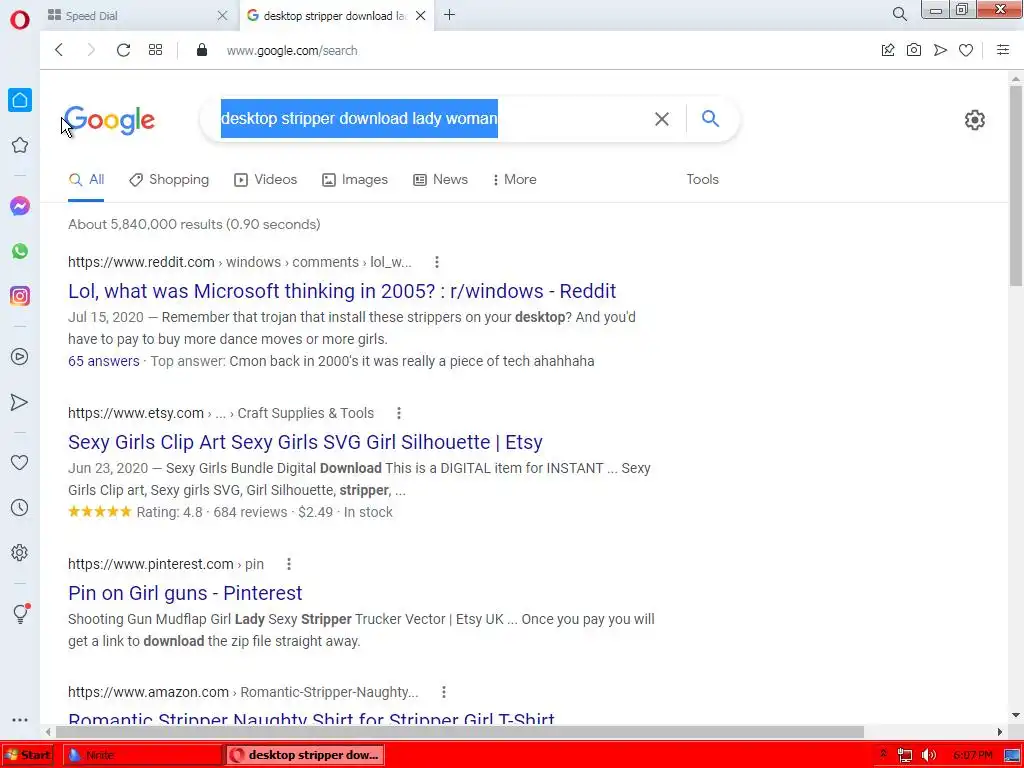Open Google quick settings gear
The image size is (1024, 768).
(974, 120)
